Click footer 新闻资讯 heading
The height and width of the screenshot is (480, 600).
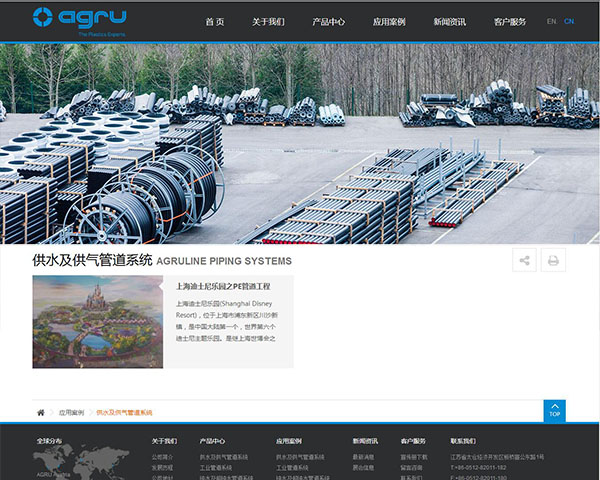365,440
